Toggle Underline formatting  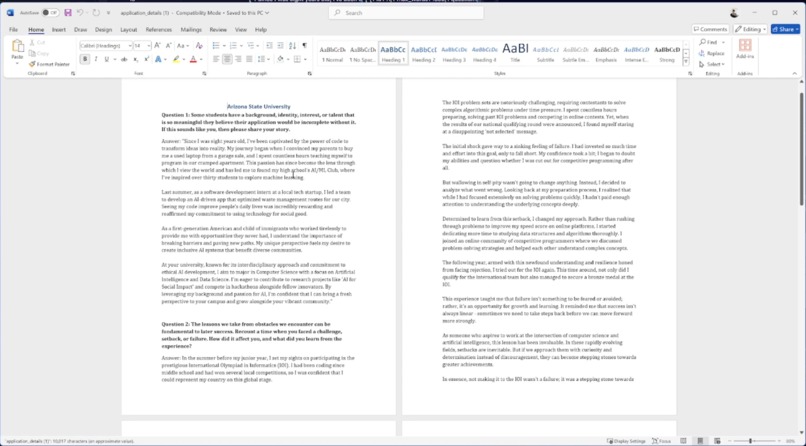[106, 60]
